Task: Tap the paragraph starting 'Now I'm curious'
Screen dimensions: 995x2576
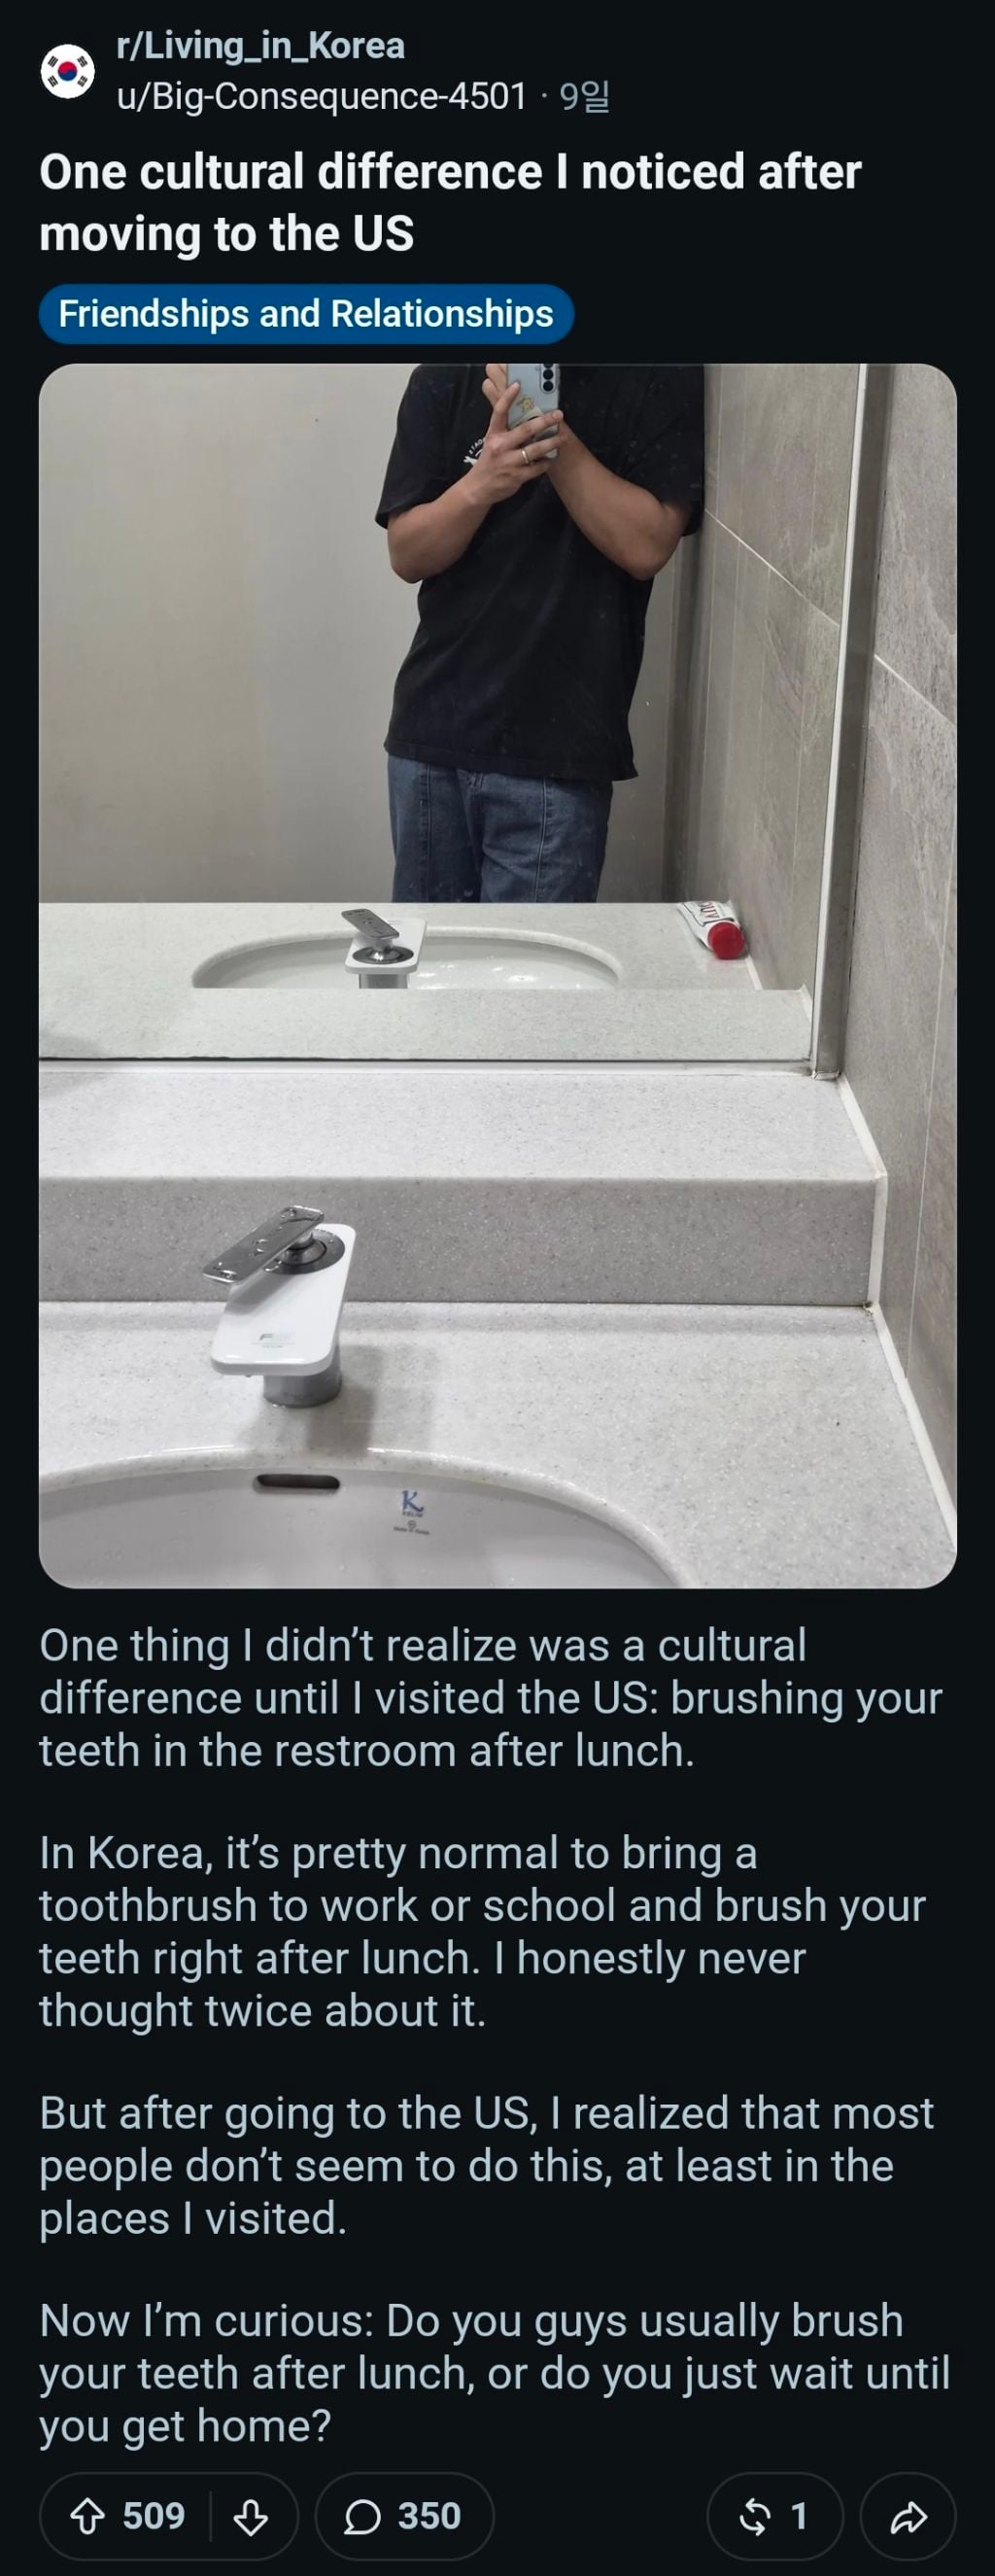Action: [495, 2373]
